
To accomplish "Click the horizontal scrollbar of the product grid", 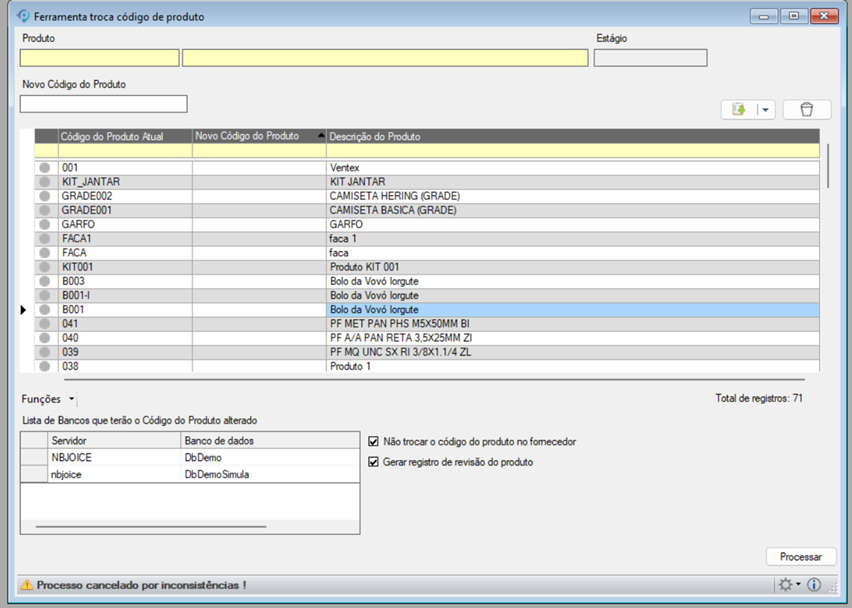I will [434, 379].
